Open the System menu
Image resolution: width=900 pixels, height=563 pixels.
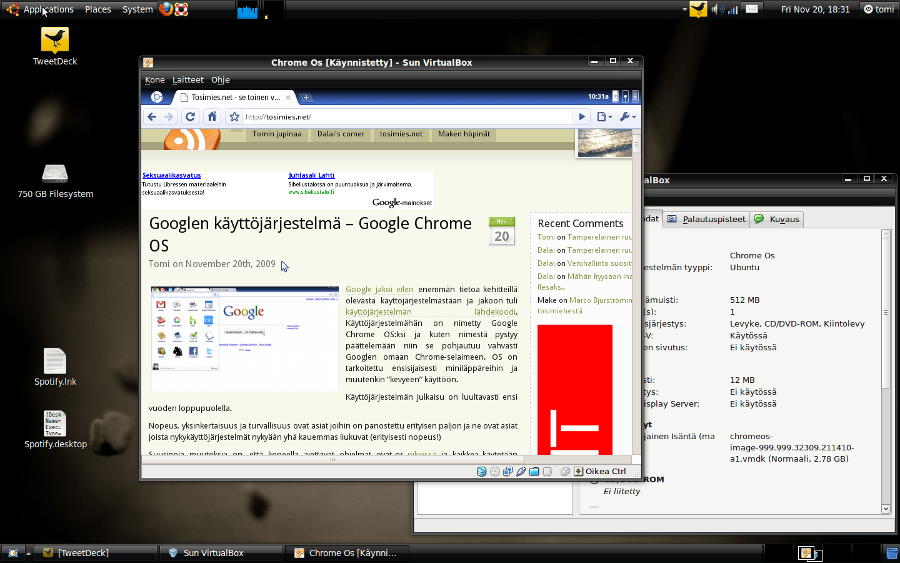pos(137,9)
